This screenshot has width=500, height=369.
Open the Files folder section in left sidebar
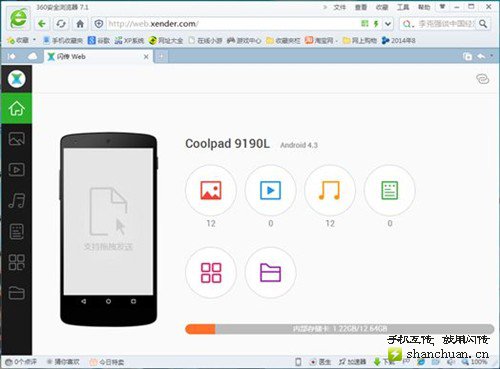16,293
